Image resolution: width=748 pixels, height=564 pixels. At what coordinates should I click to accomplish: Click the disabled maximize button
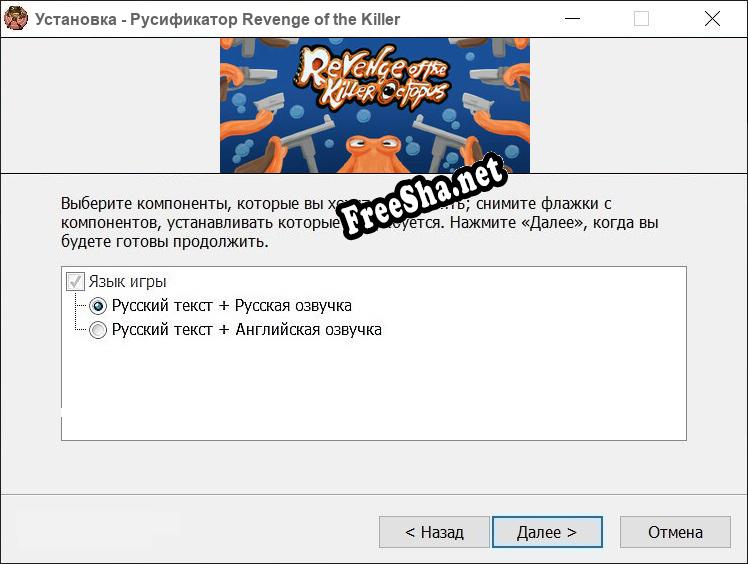pyautogui.click(x=641, y=19)
